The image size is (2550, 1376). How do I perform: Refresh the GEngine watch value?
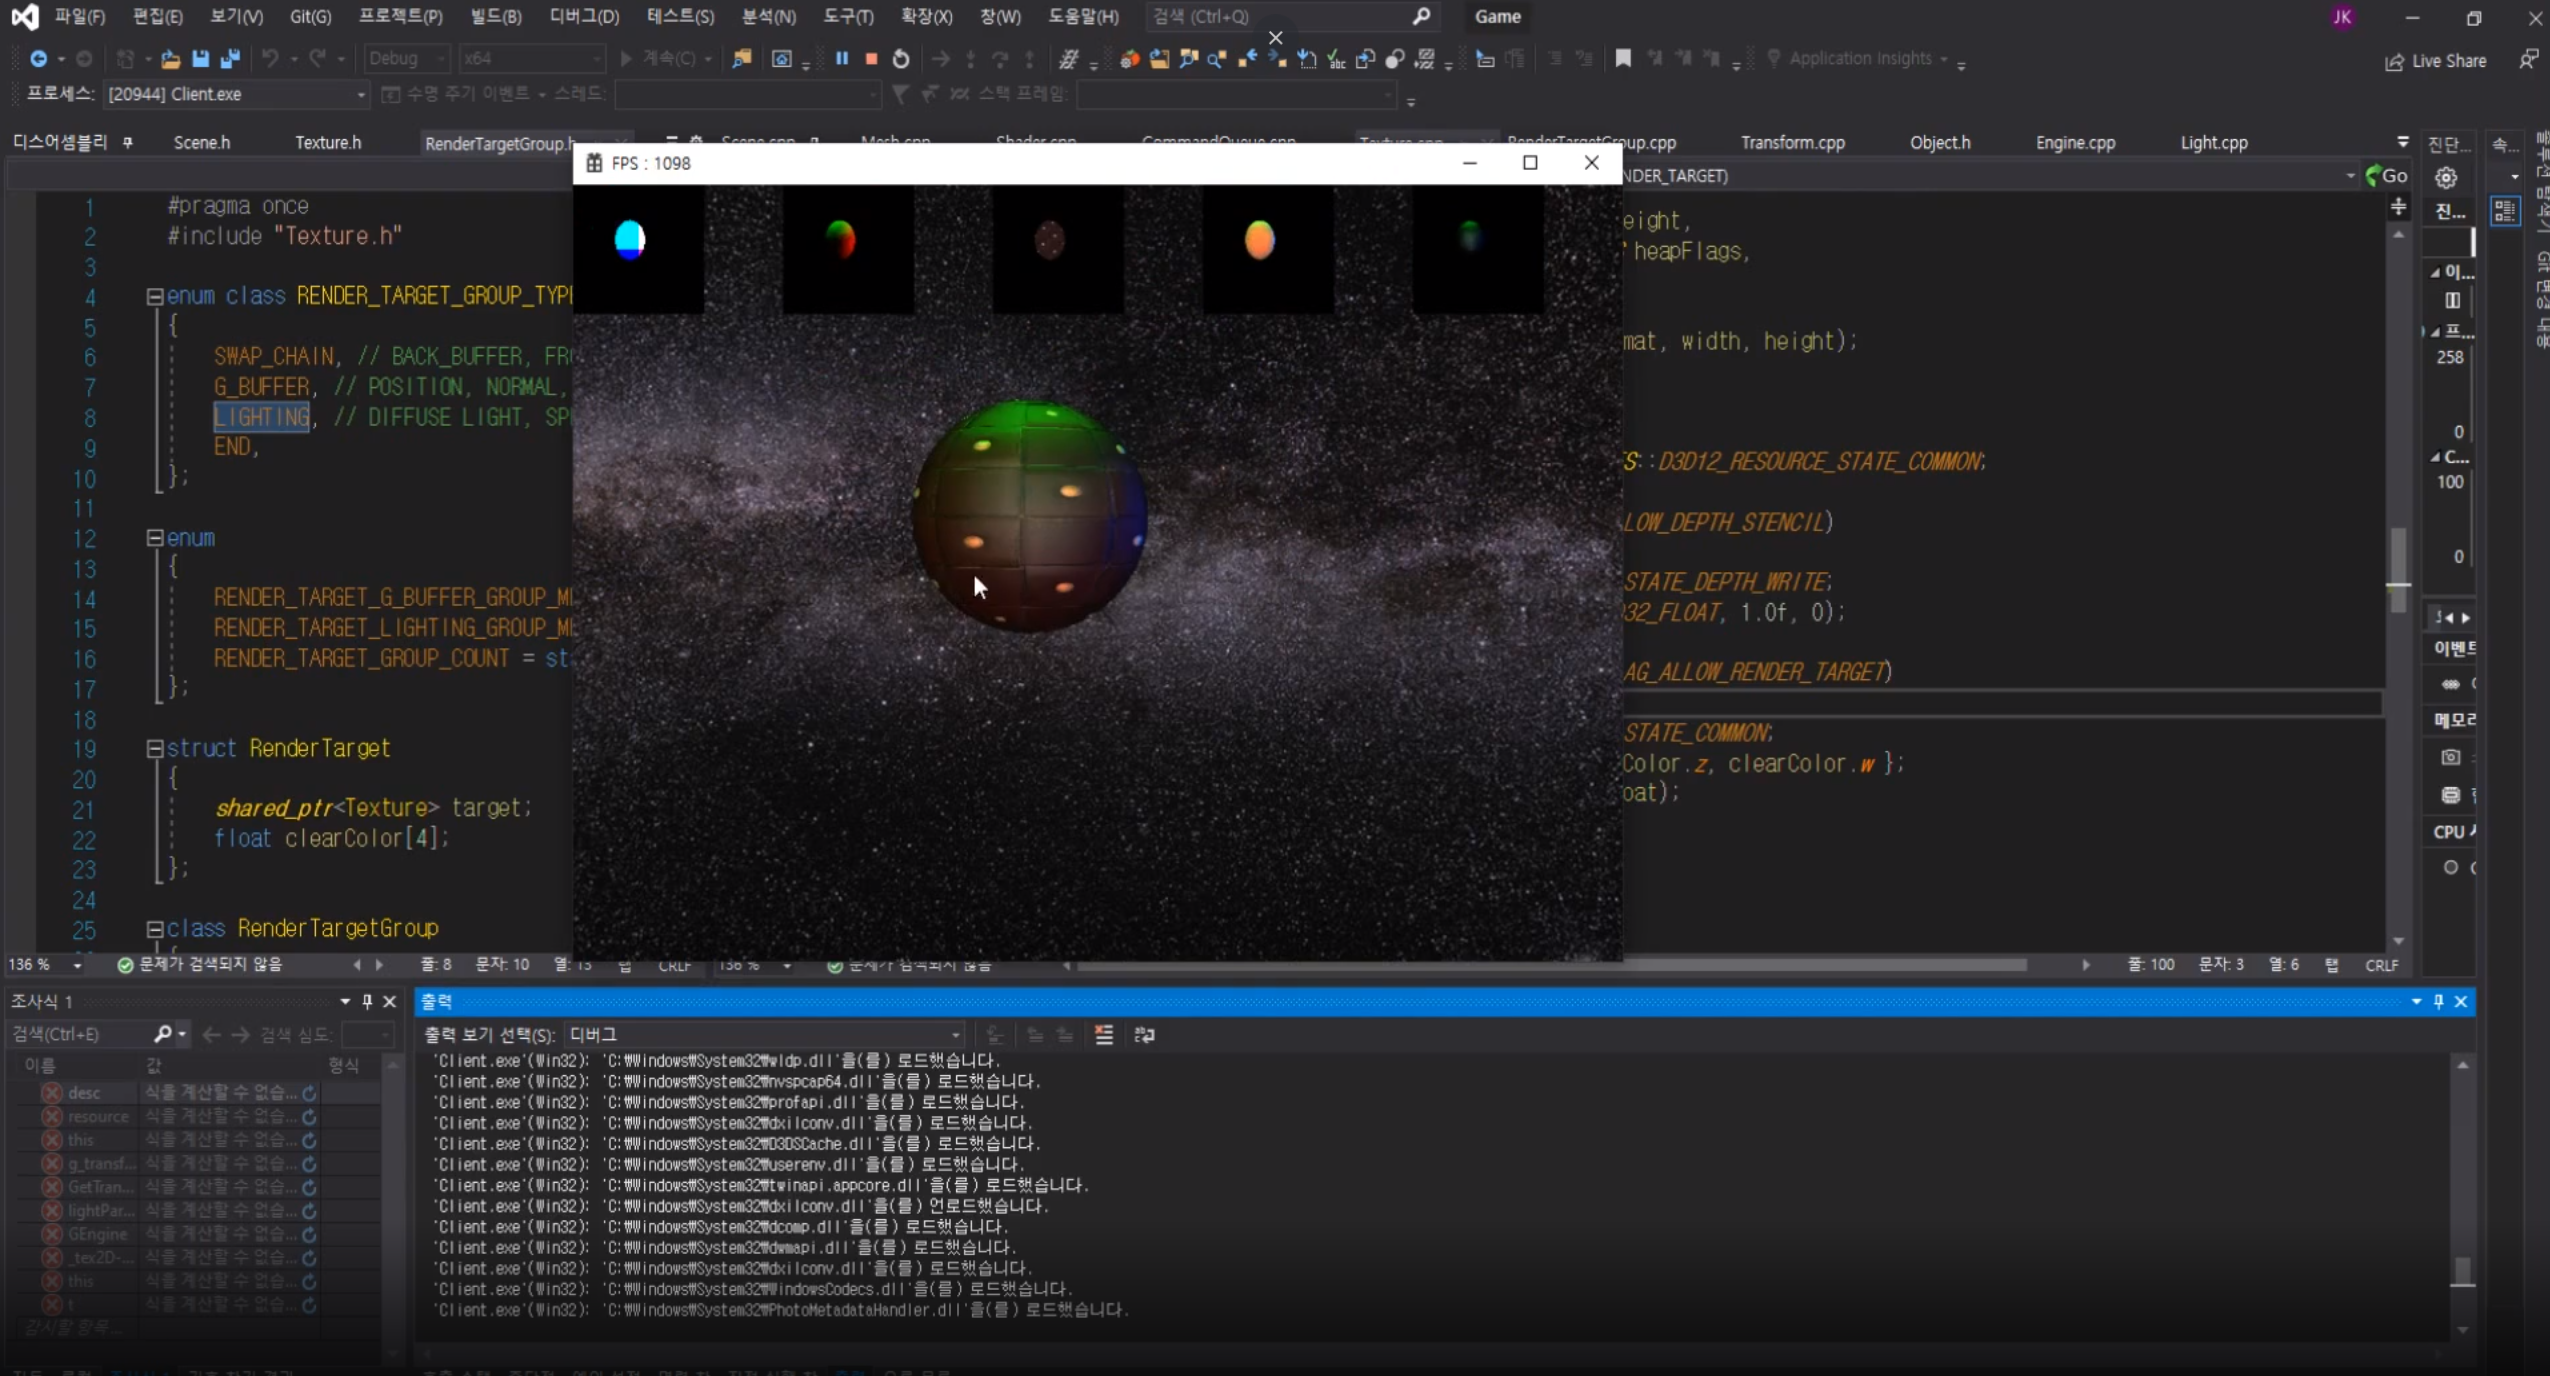click(310, 1234)
